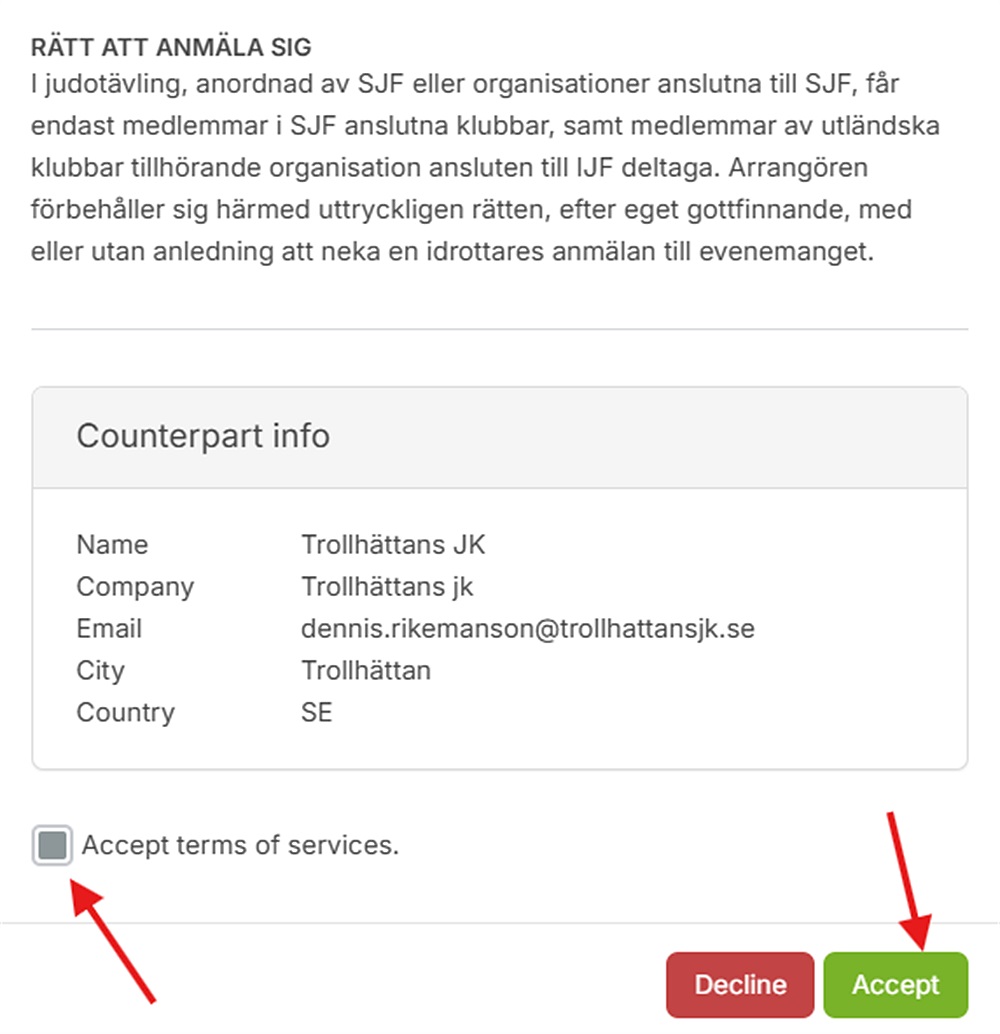Screen dimensions: 1000x1034
Task: Click the Company field label
Action: (x=135, y=587)
